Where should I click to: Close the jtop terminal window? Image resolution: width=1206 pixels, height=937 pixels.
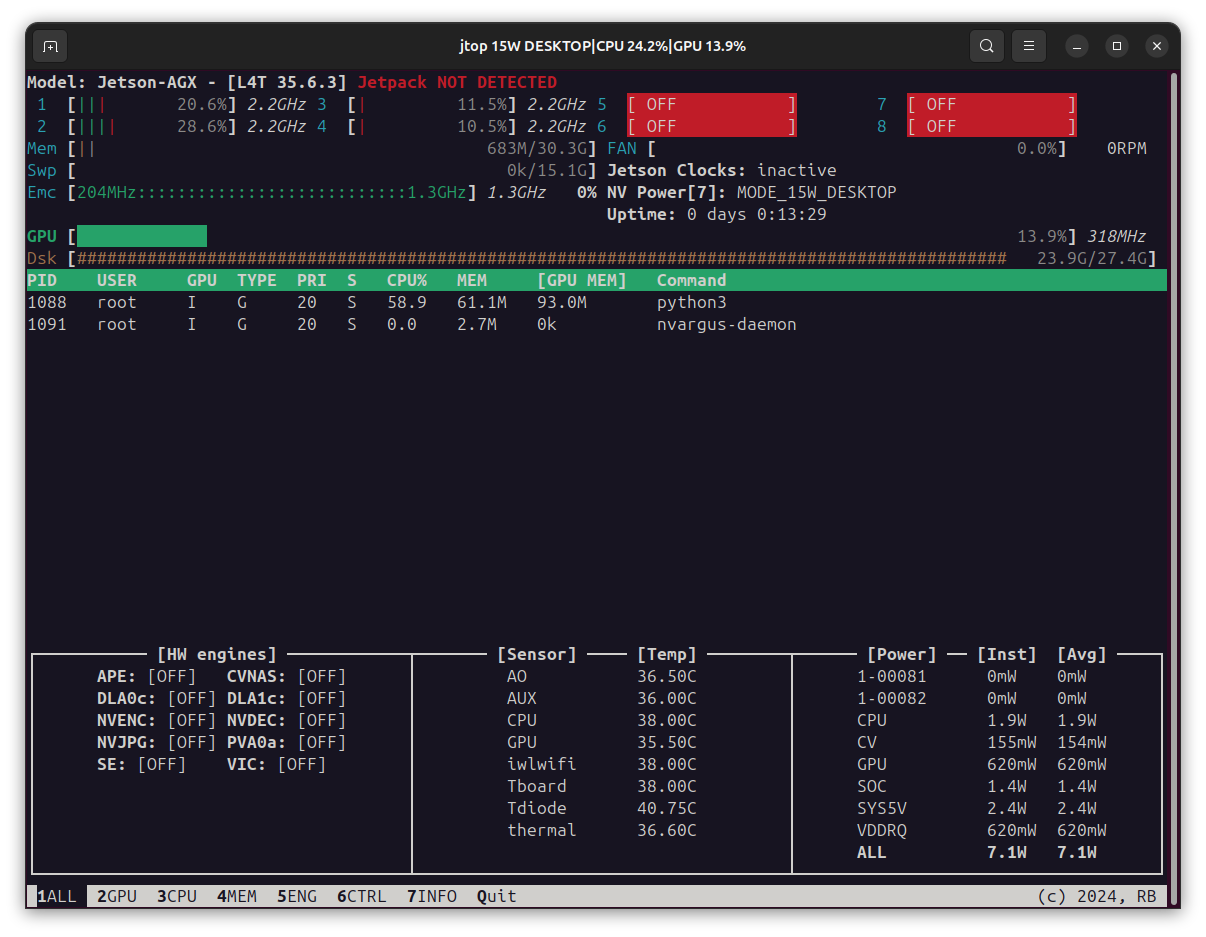1156,46
